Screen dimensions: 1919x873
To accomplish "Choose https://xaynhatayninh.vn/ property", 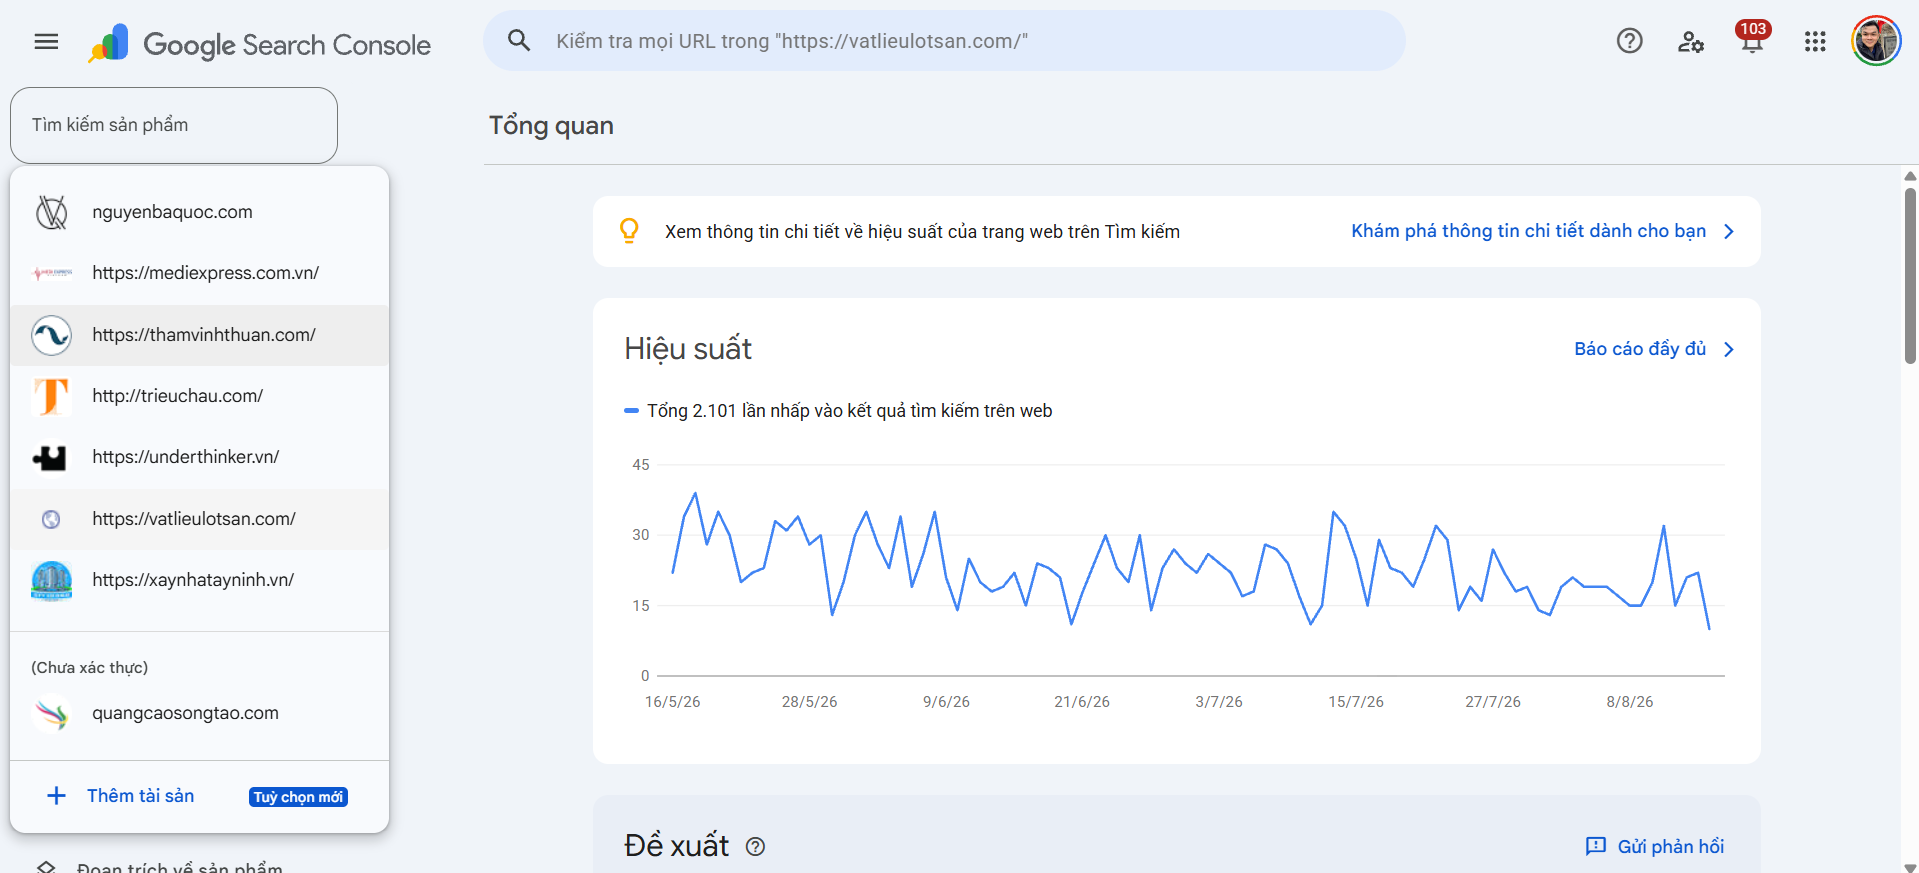I will point(199,580).
